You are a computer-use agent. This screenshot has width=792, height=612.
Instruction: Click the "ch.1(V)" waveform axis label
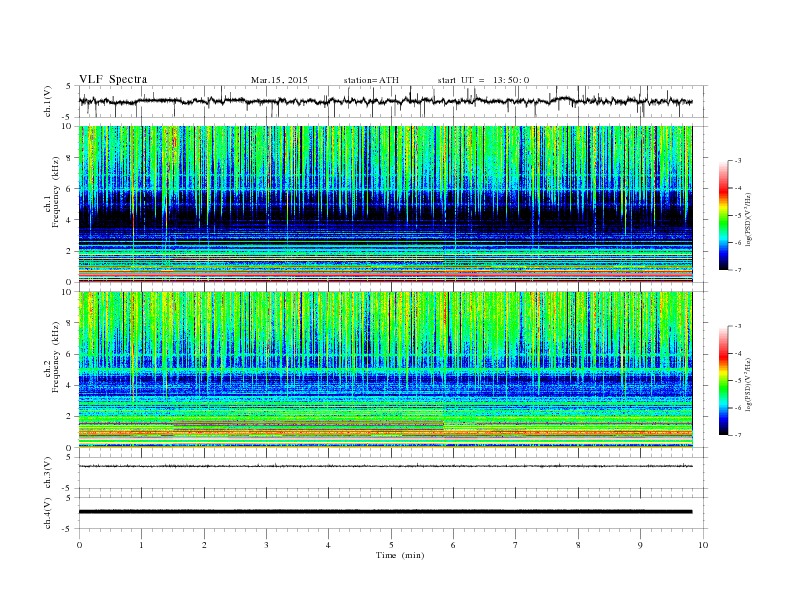[x=48, y=101]
